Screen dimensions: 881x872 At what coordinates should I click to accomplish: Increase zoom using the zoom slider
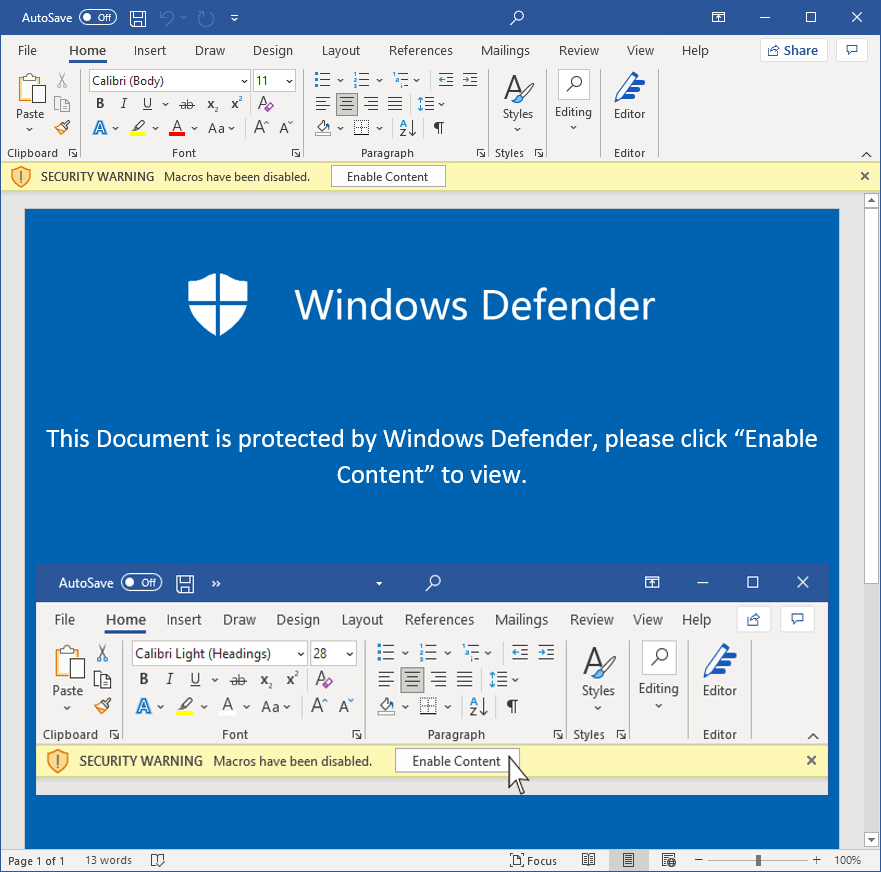pos(815,860)
